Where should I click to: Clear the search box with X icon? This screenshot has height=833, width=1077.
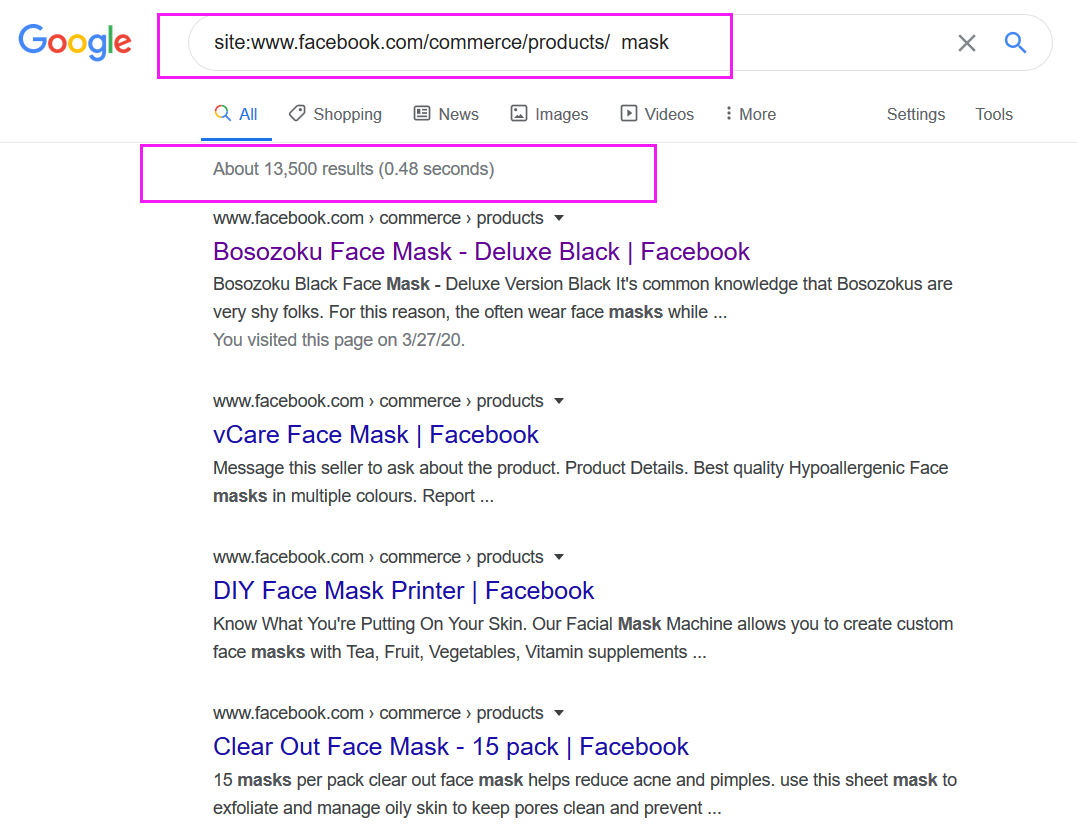966,43
